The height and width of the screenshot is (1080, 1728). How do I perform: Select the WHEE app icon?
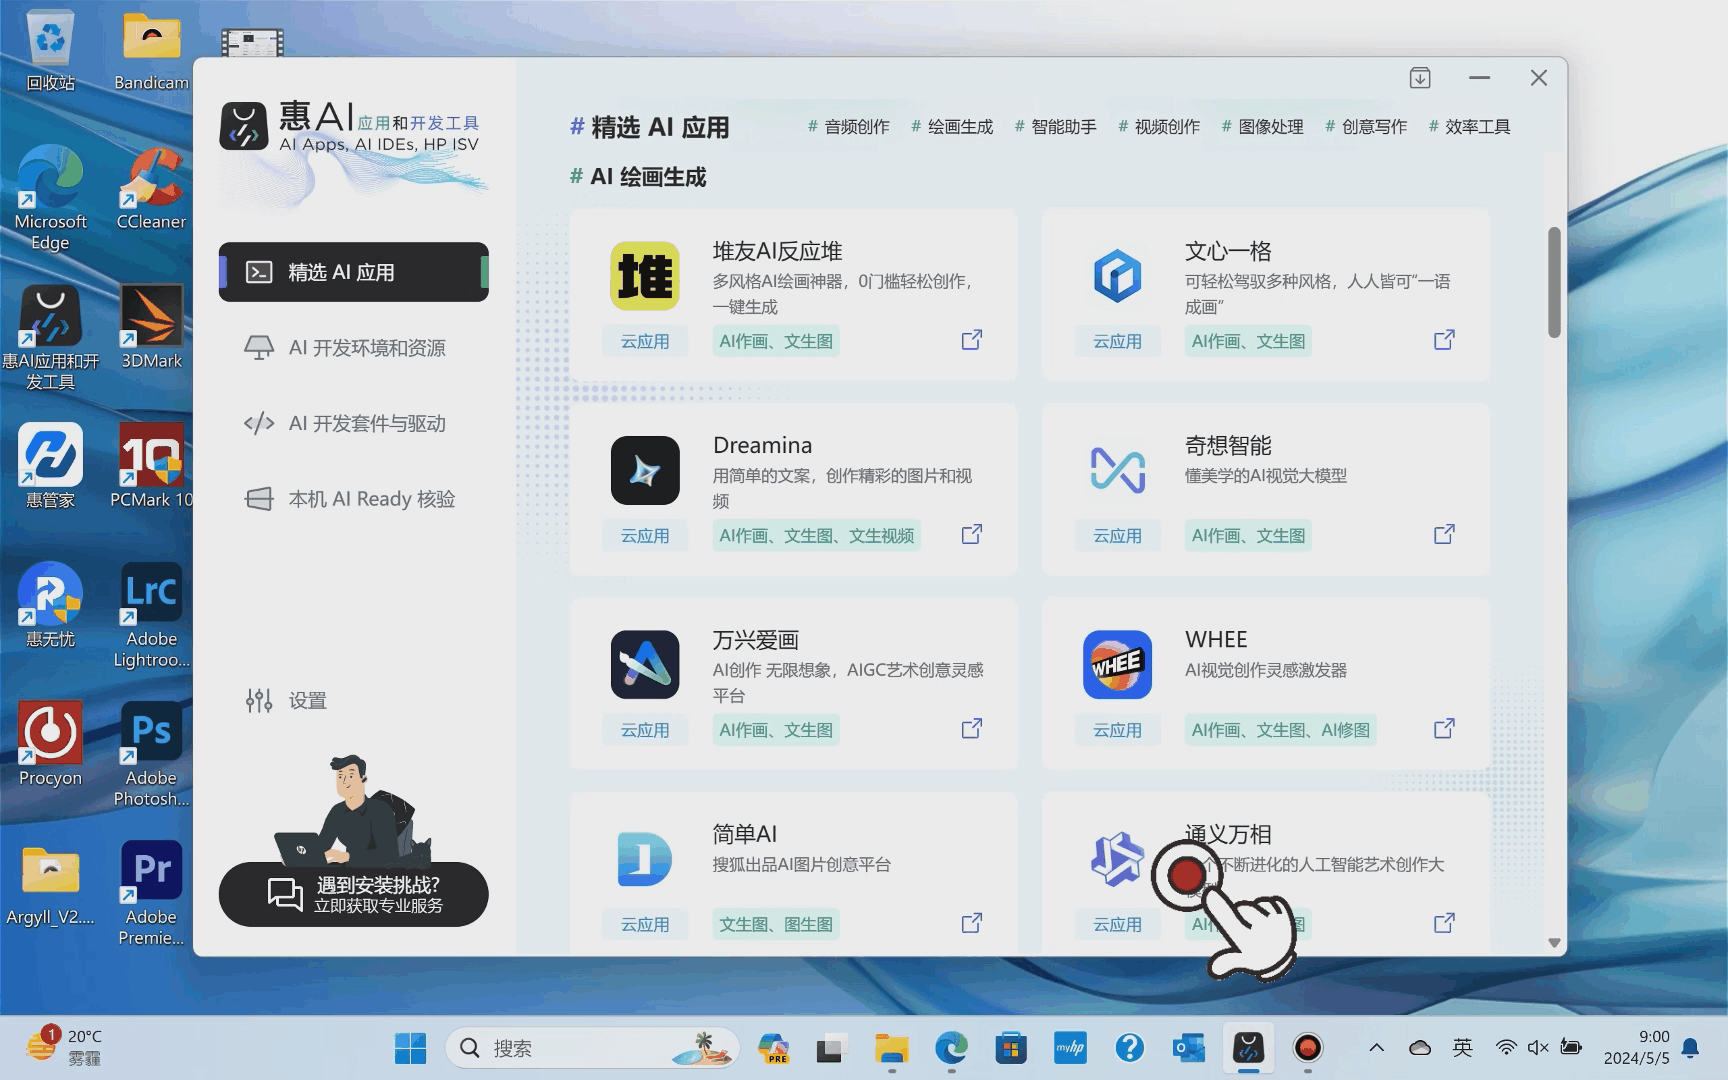pyautogui.click(x=1117, y=664)
